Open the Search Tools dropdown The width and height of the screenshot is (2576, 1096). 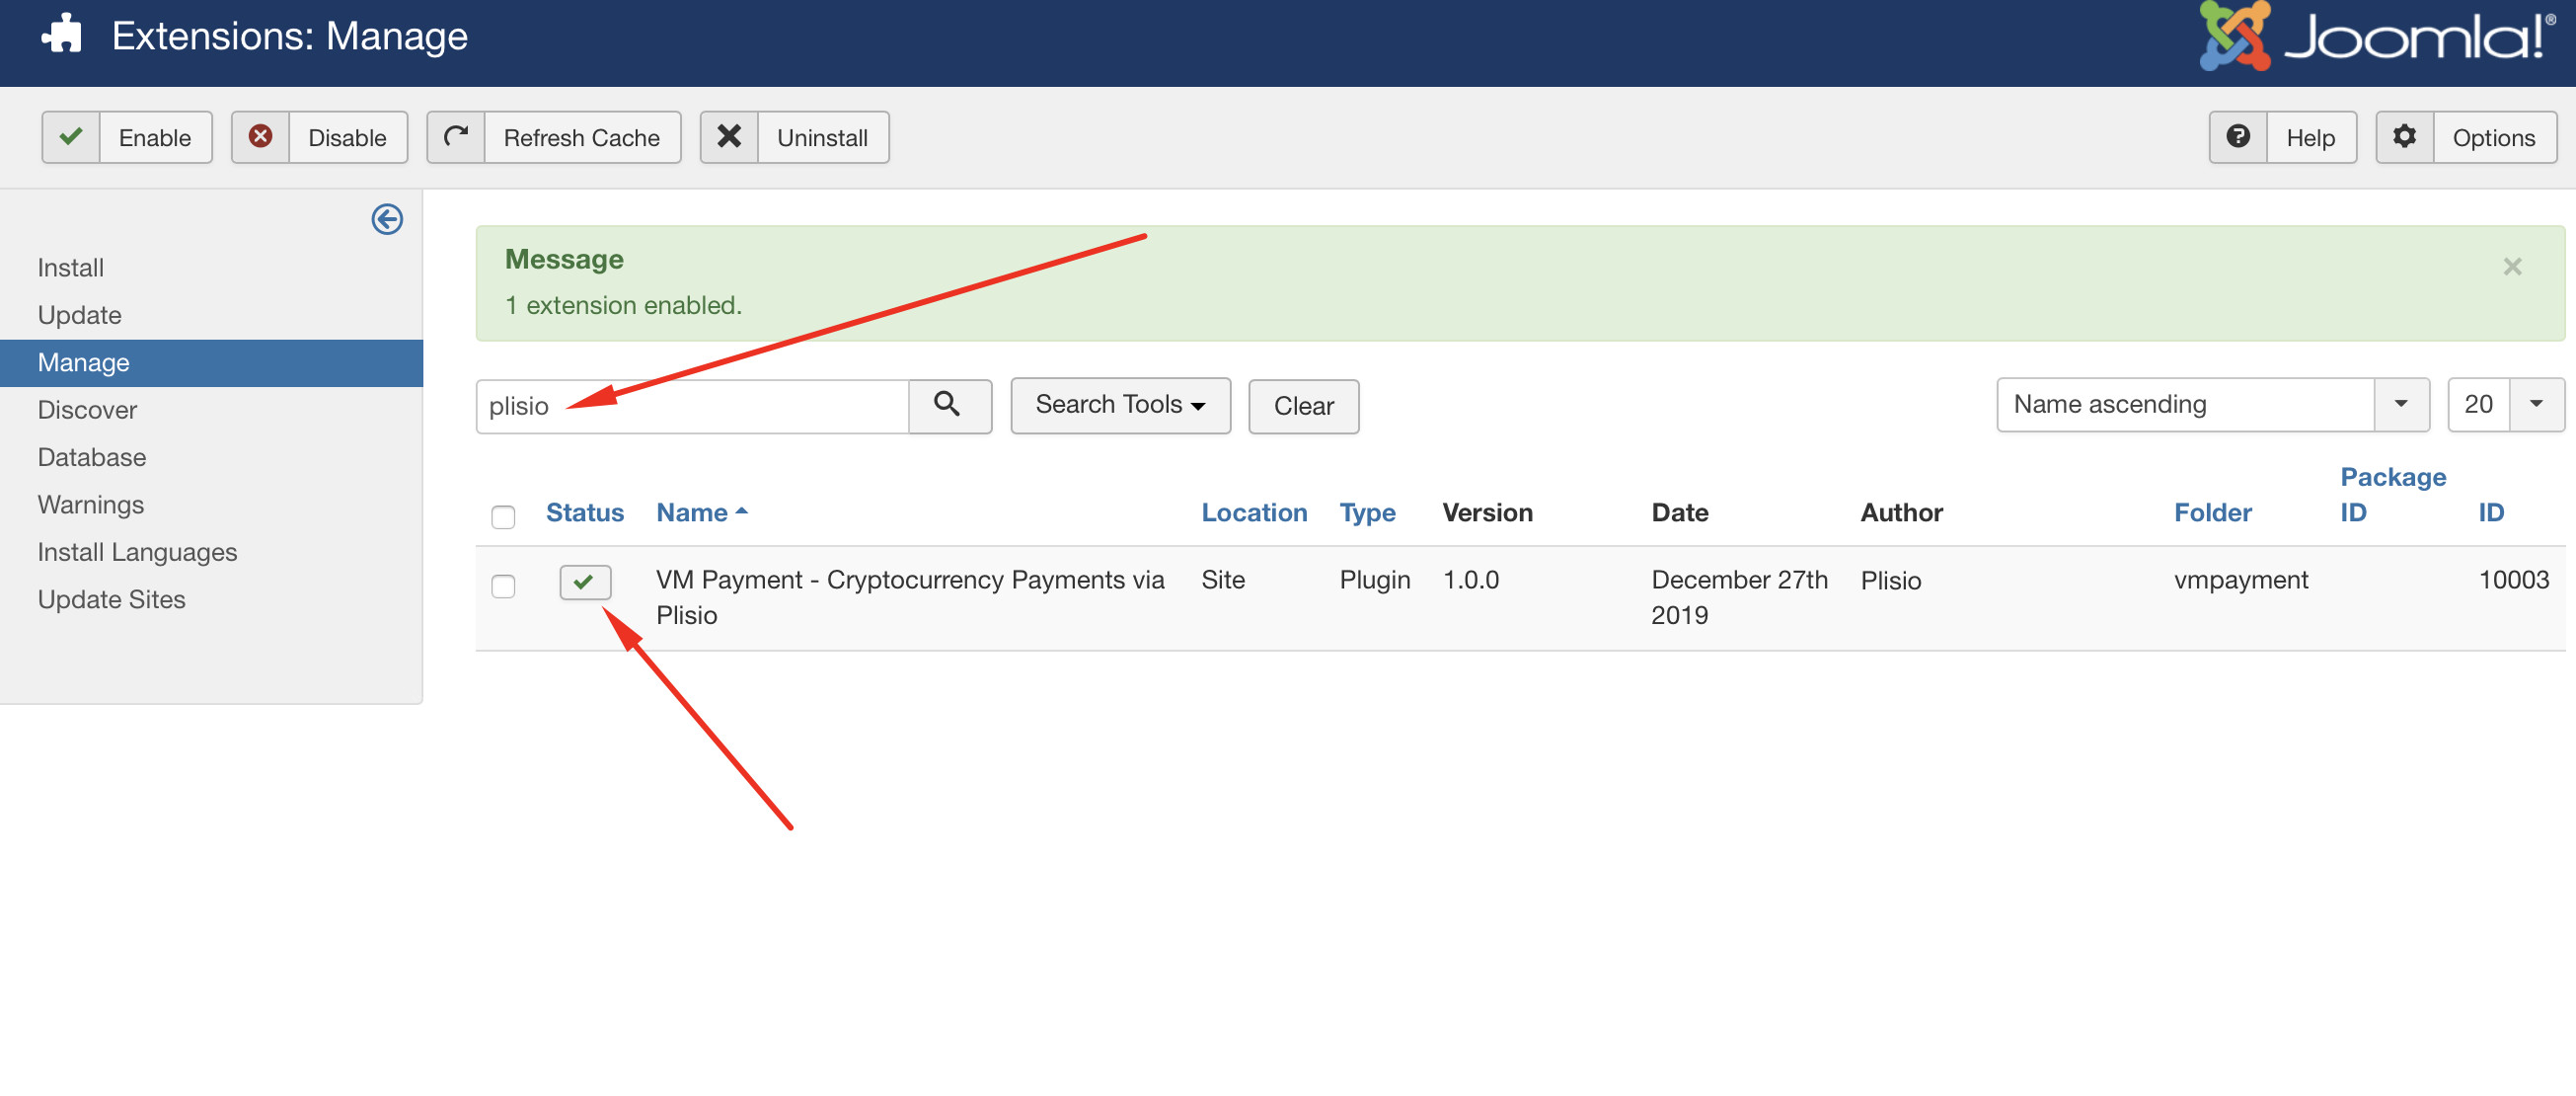[1120, 405]
